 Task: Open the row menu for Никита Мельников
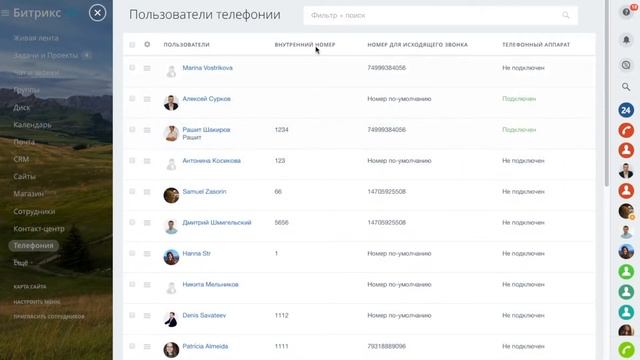pos(147,285)
